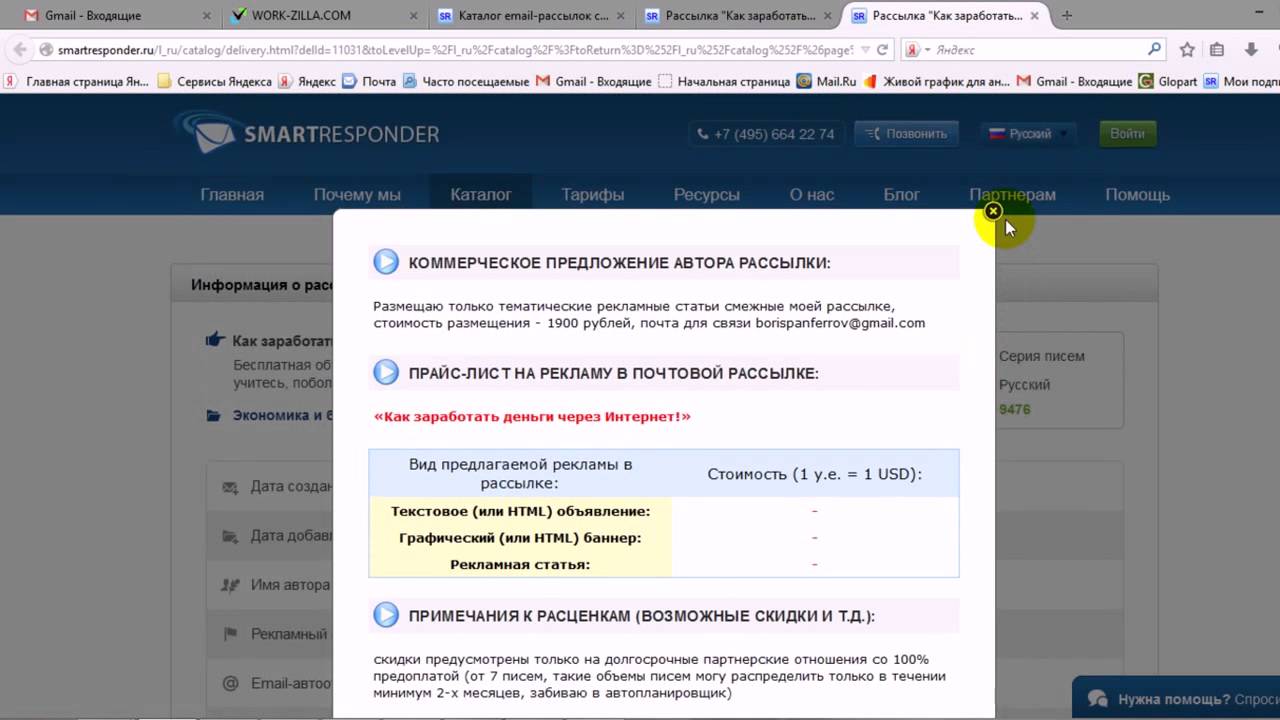Click Экономика category link behind popup
Viewport: 1280px width, 720px height.
(x=283, y=415)
